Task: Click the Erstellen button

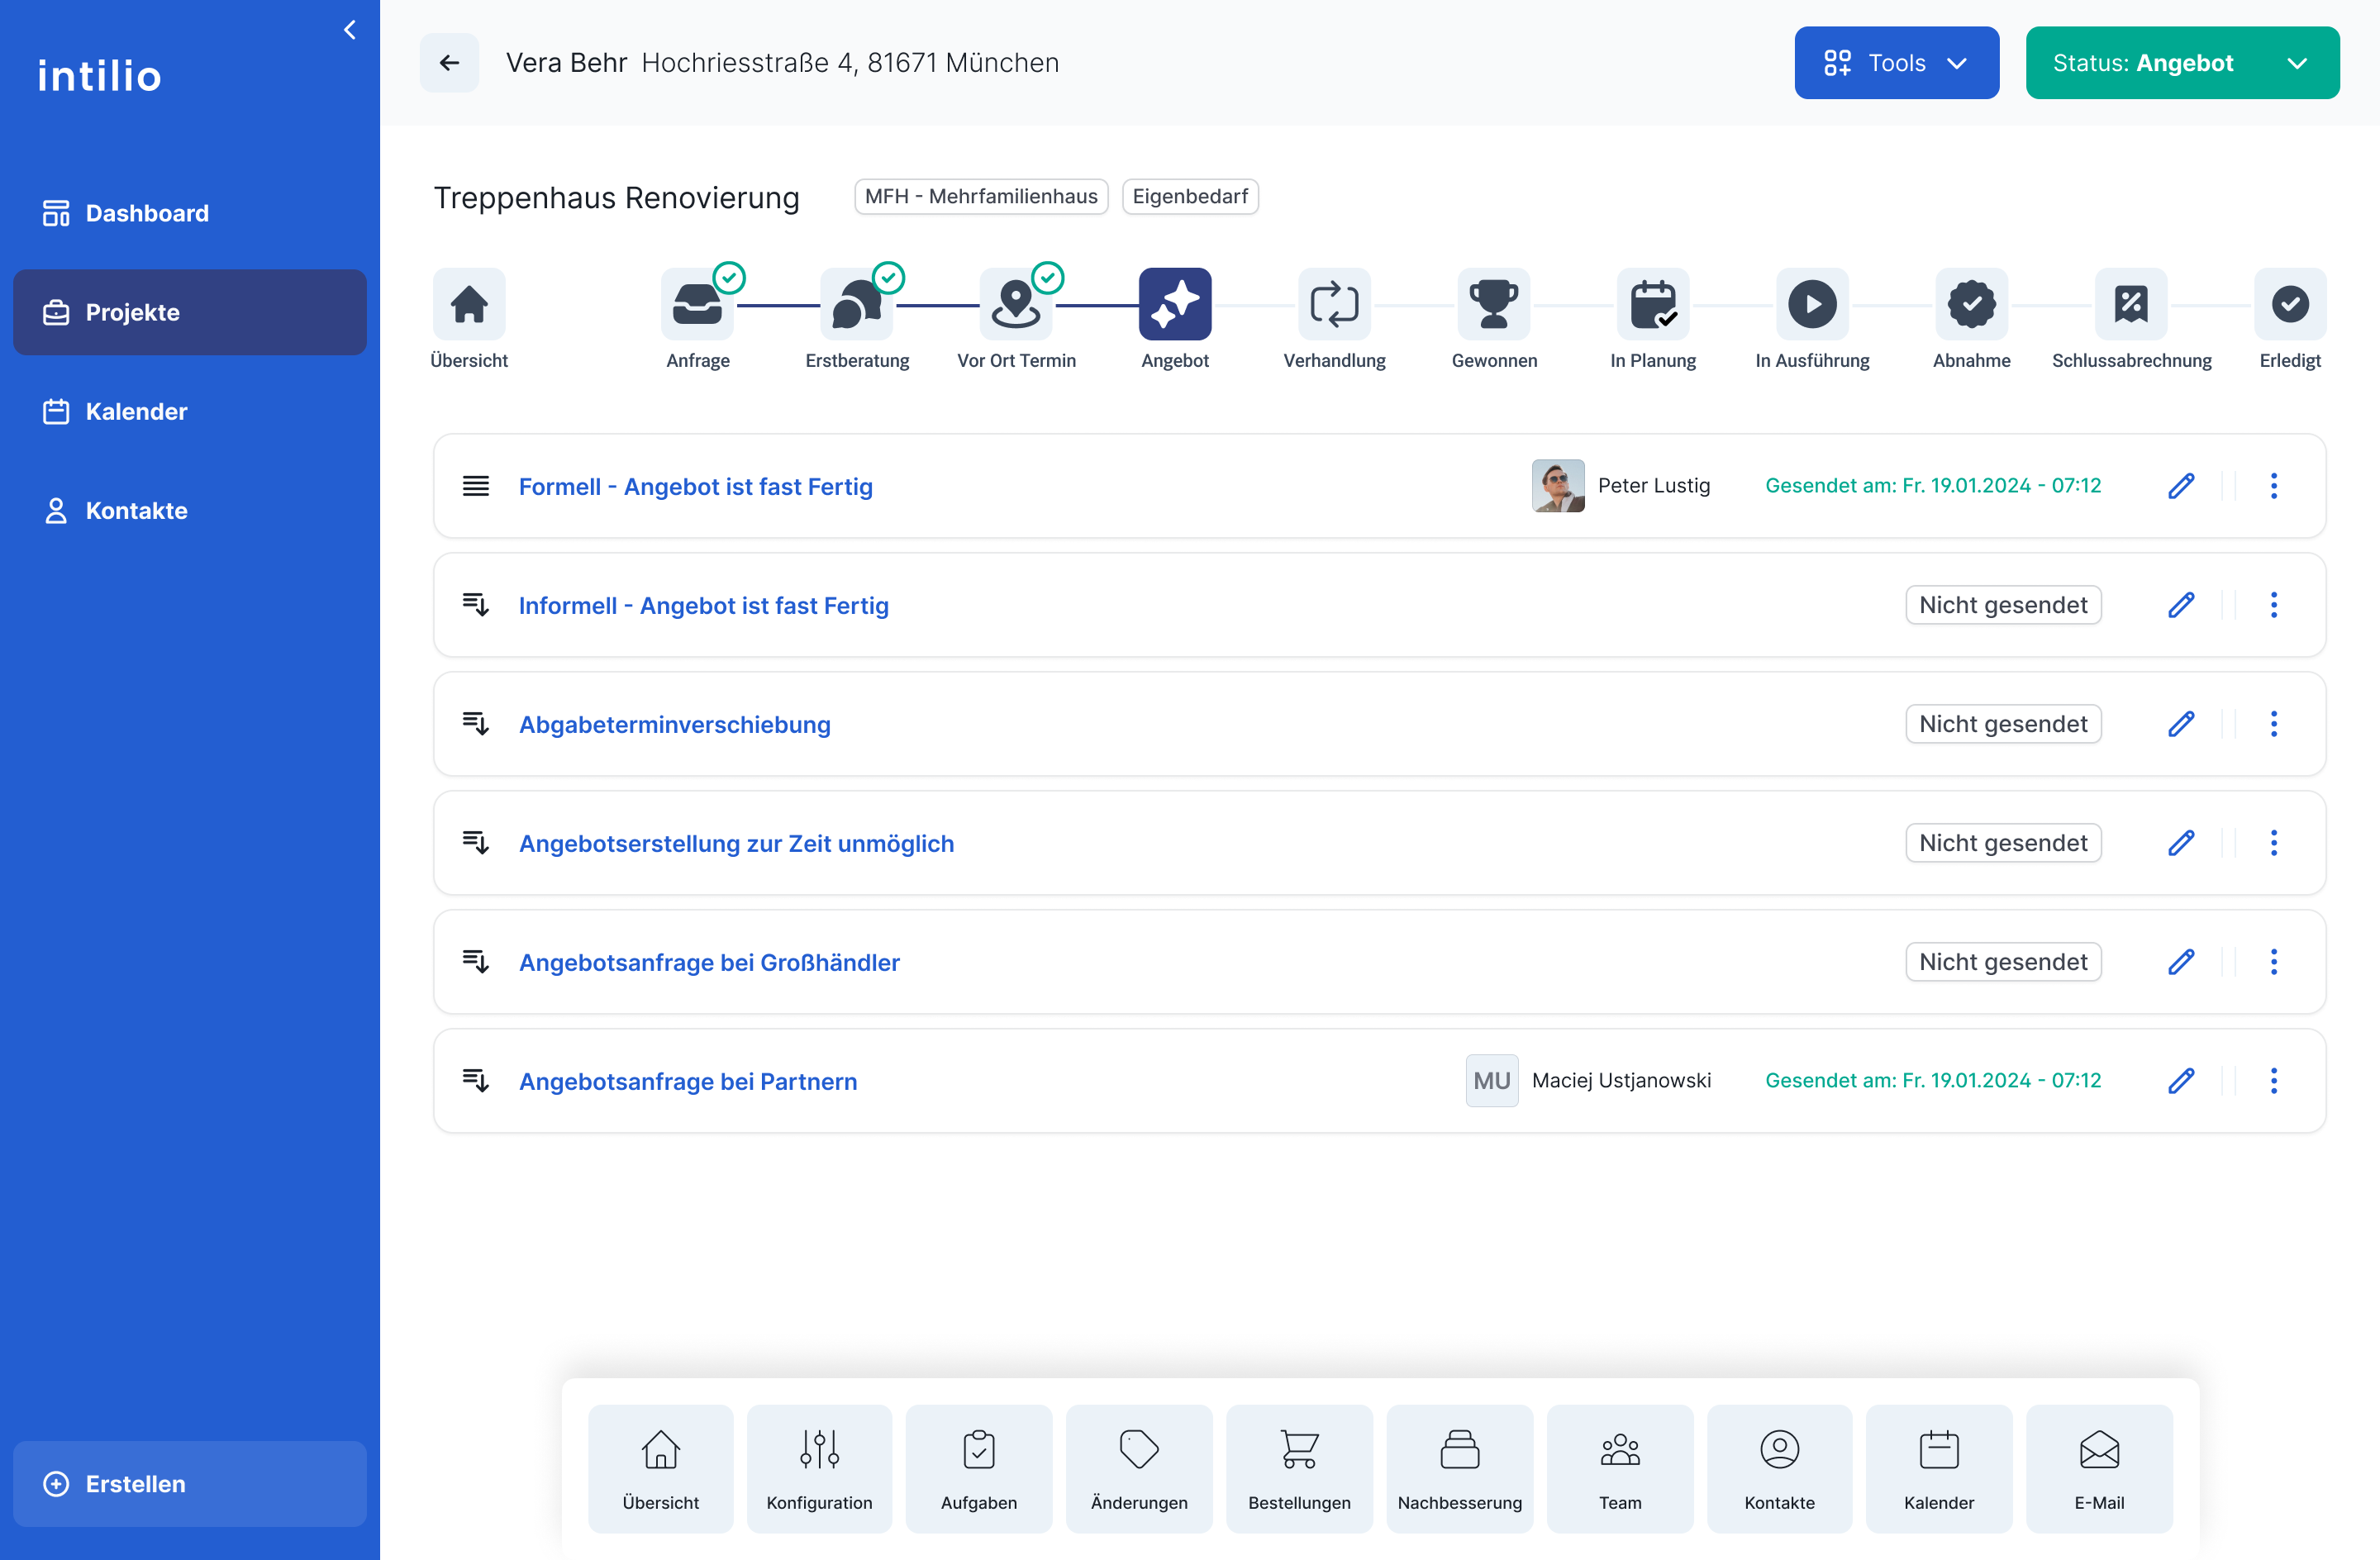Action: 190,1483
